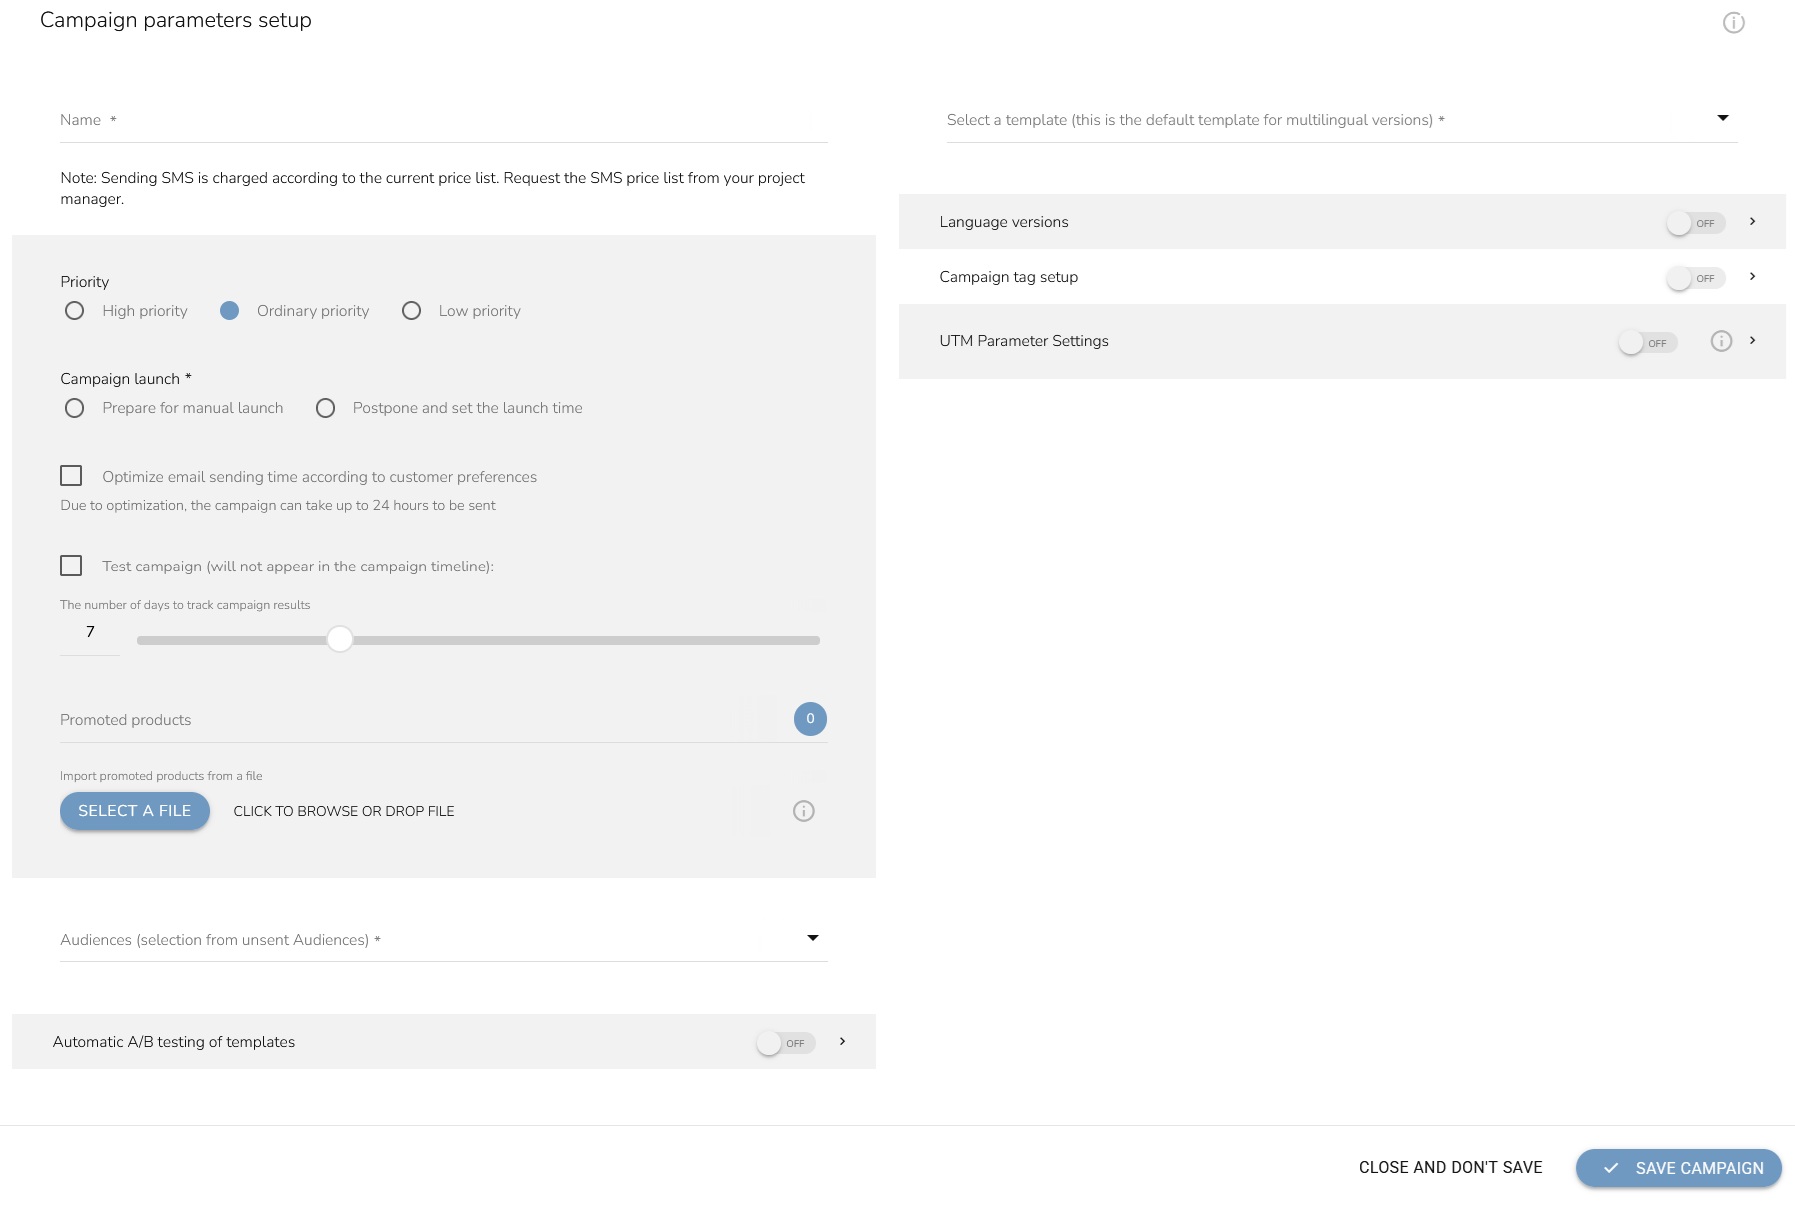Expand the Language versions chevron arrow
This screenshot has width=1795, height=1208.
pos(1752,222)
